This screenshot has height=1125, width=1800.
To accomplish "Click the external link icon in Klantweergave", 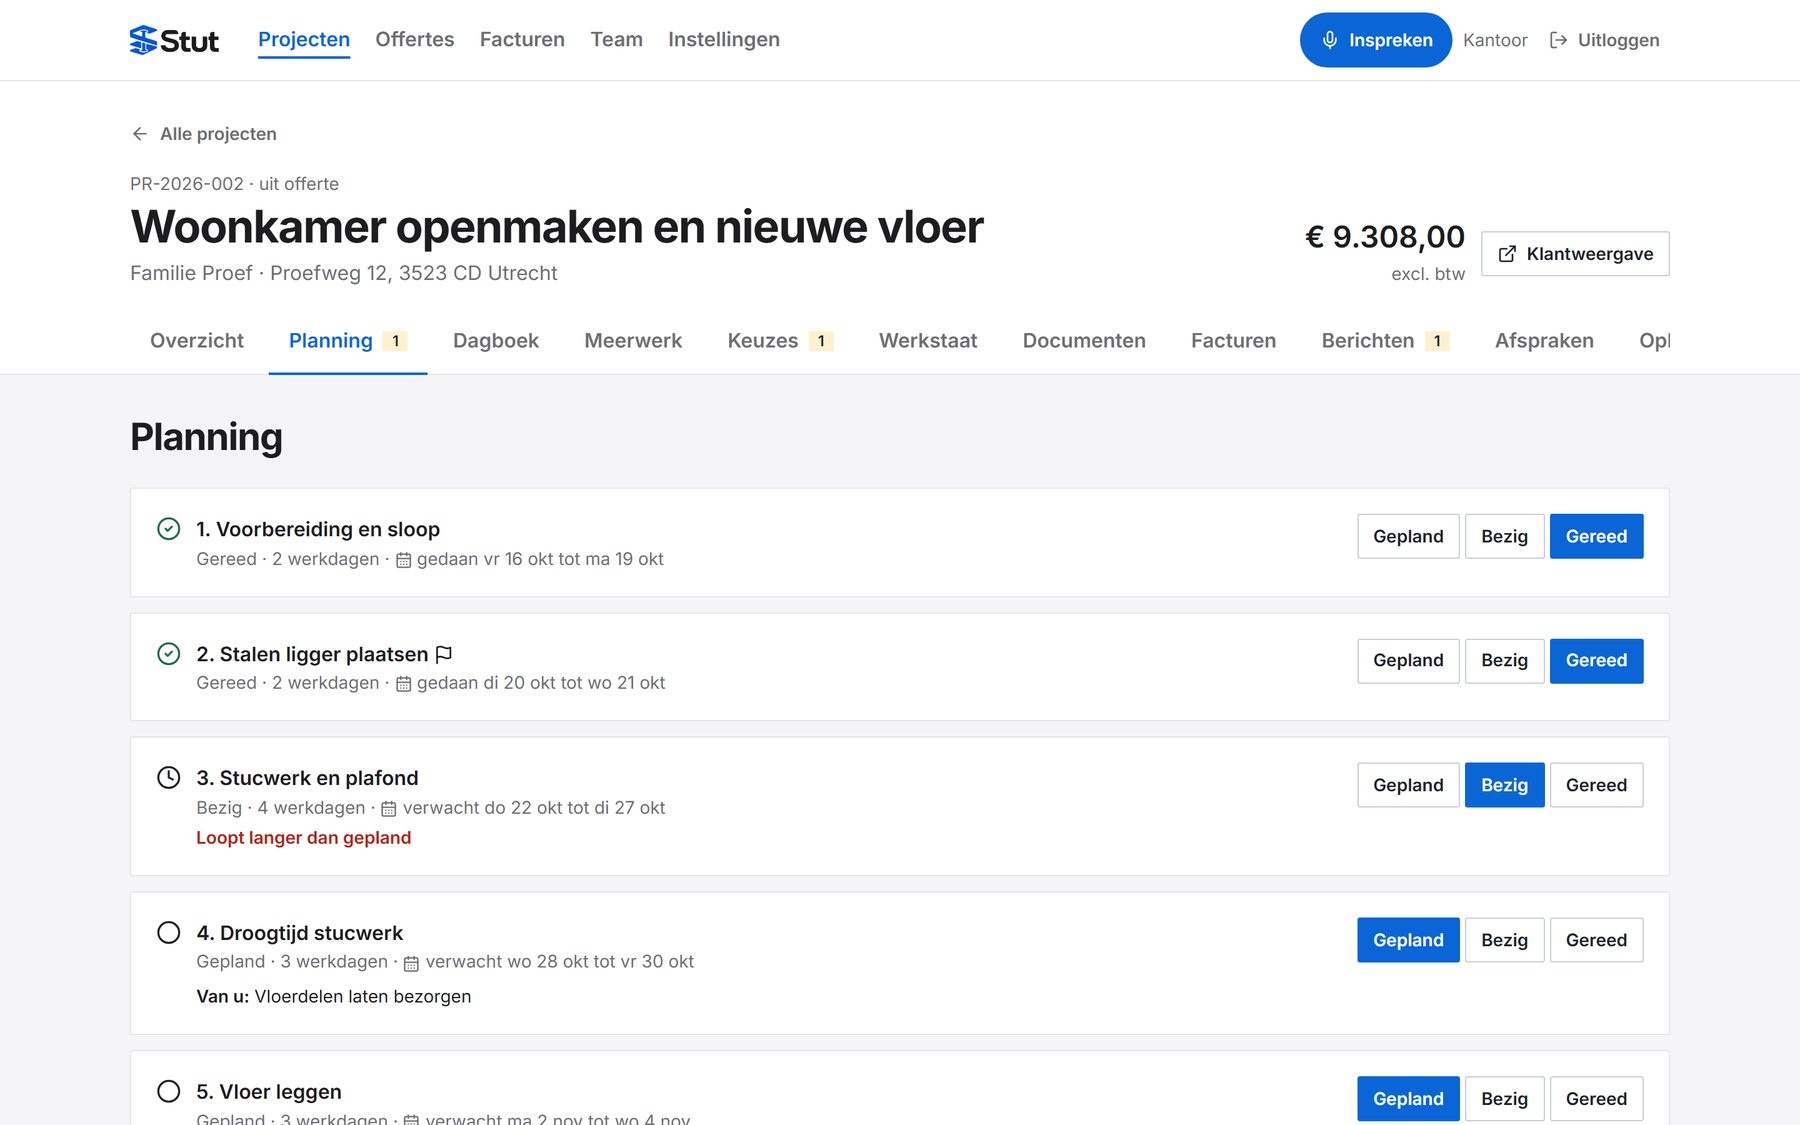I will (1507, 254).
